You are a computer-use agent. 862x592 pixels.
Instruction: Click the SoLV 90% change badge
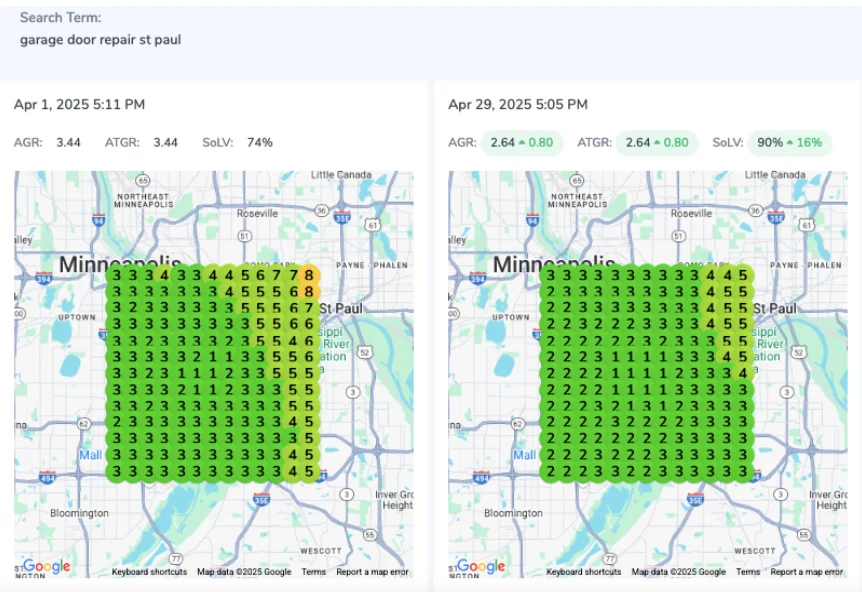click(x=789, y=143)
